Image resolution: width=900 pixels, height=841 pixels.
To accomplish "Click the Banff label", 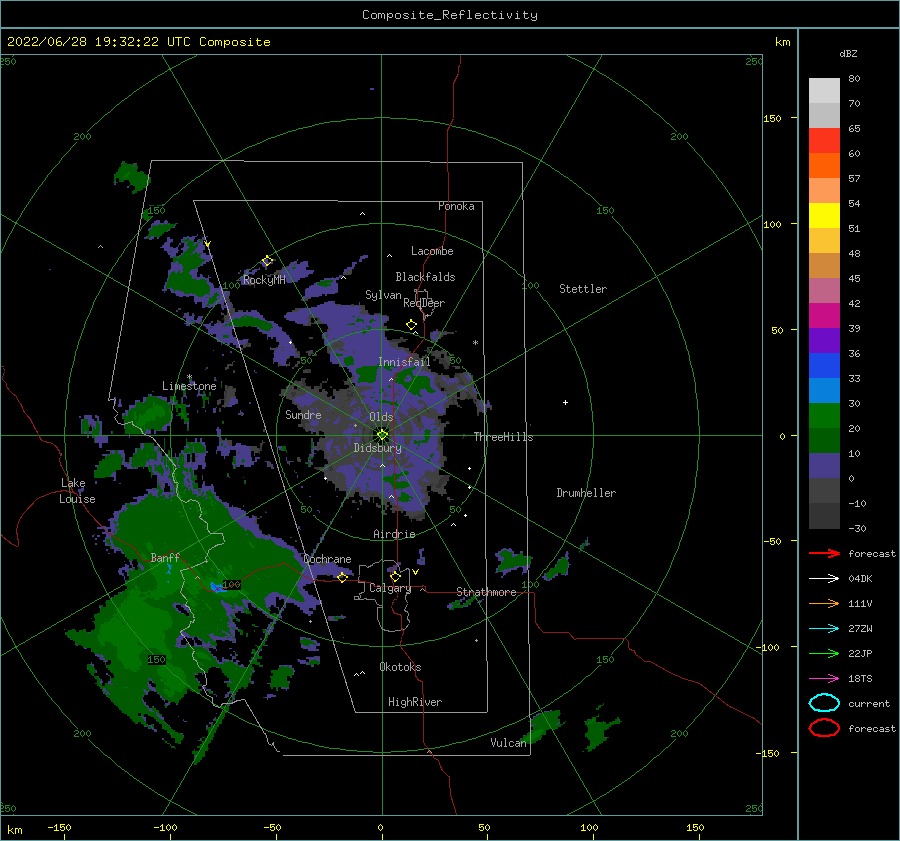I will 165,557.
